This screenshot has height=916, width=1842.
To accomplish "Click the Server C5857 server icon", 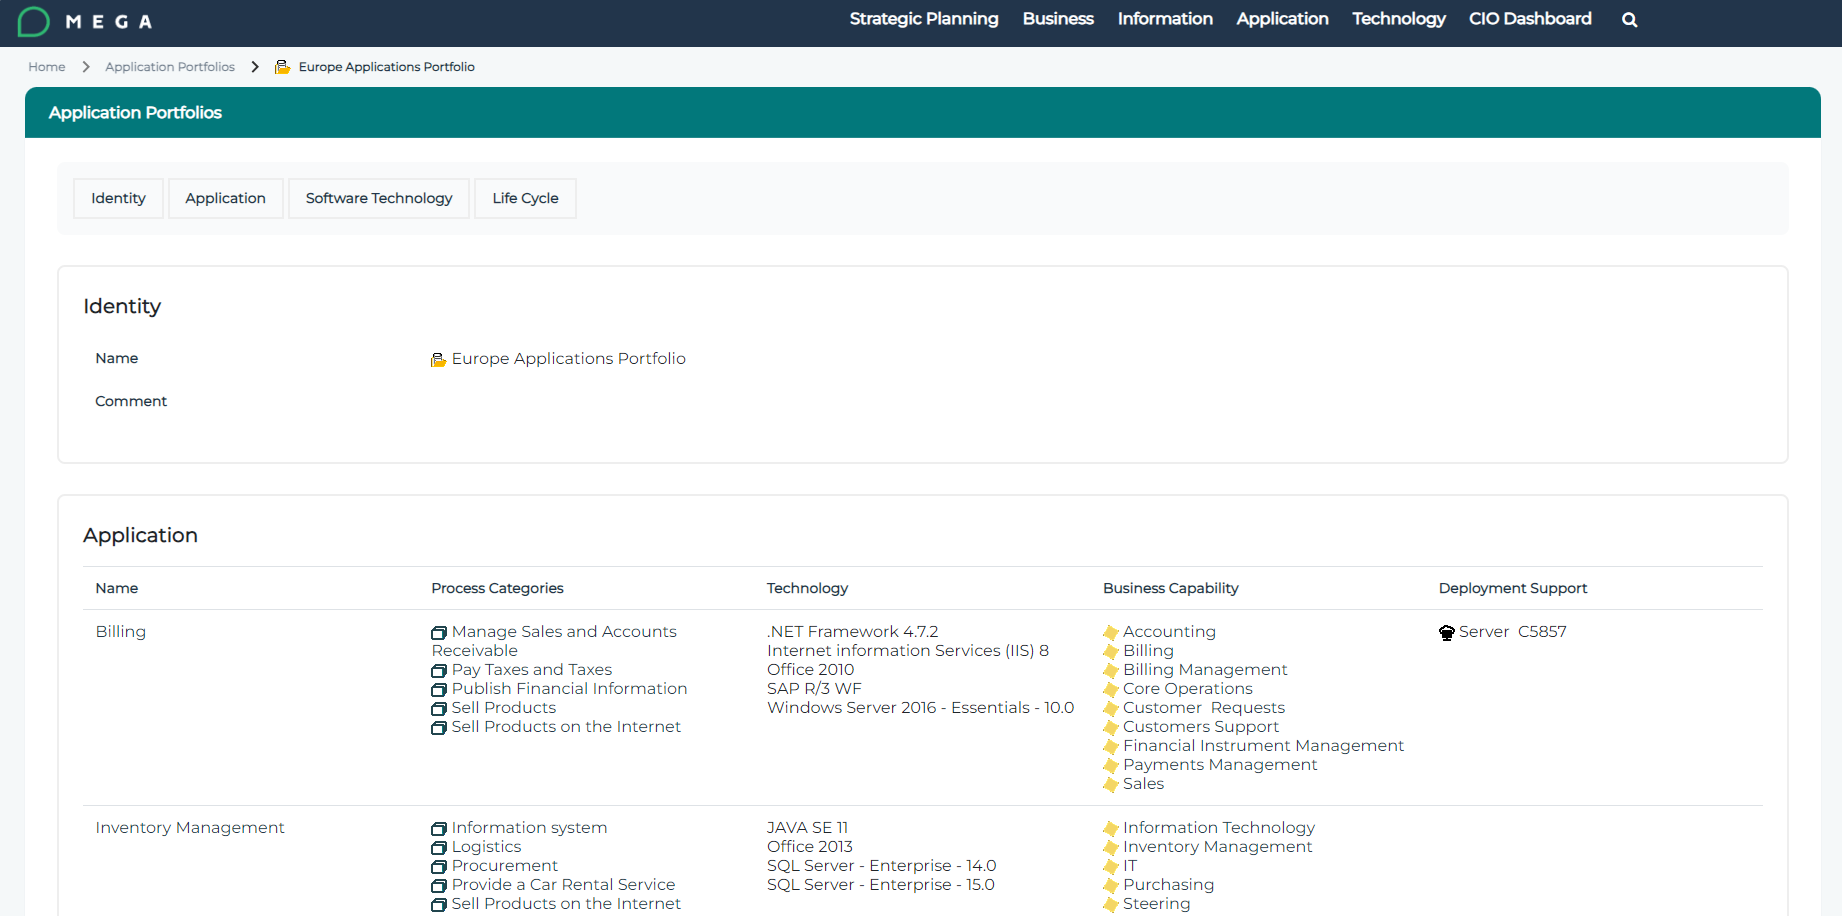I will coord(1446,633).
